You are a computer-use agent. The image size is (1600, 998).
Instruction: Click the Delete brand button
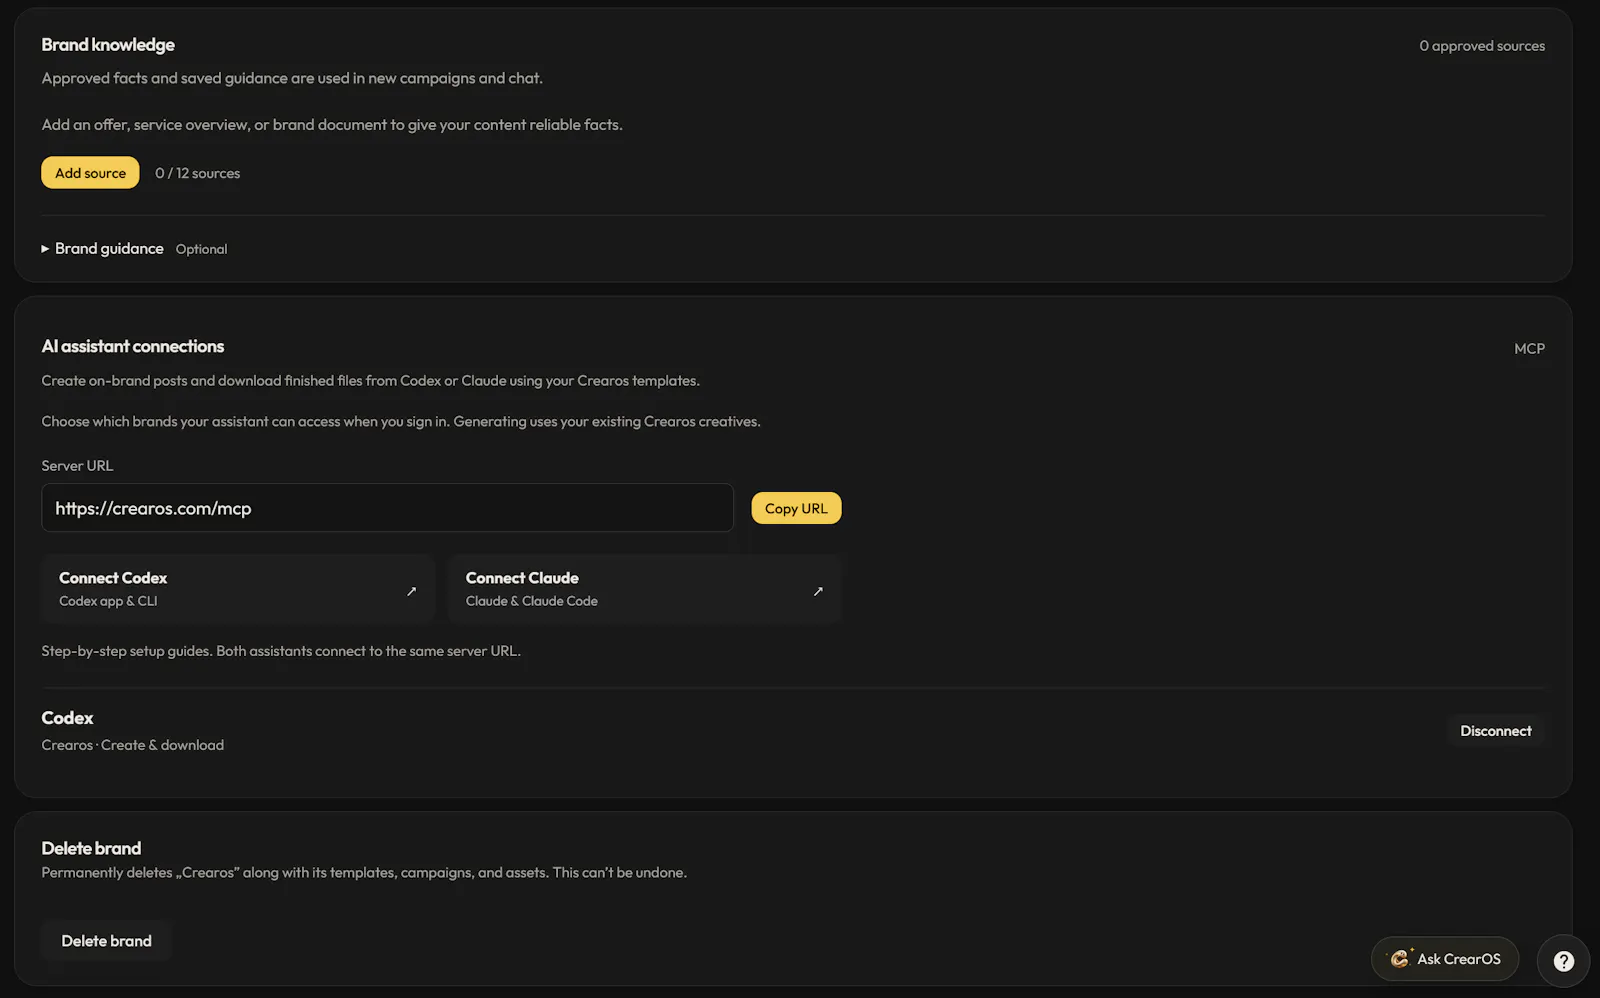click(106, 941)
